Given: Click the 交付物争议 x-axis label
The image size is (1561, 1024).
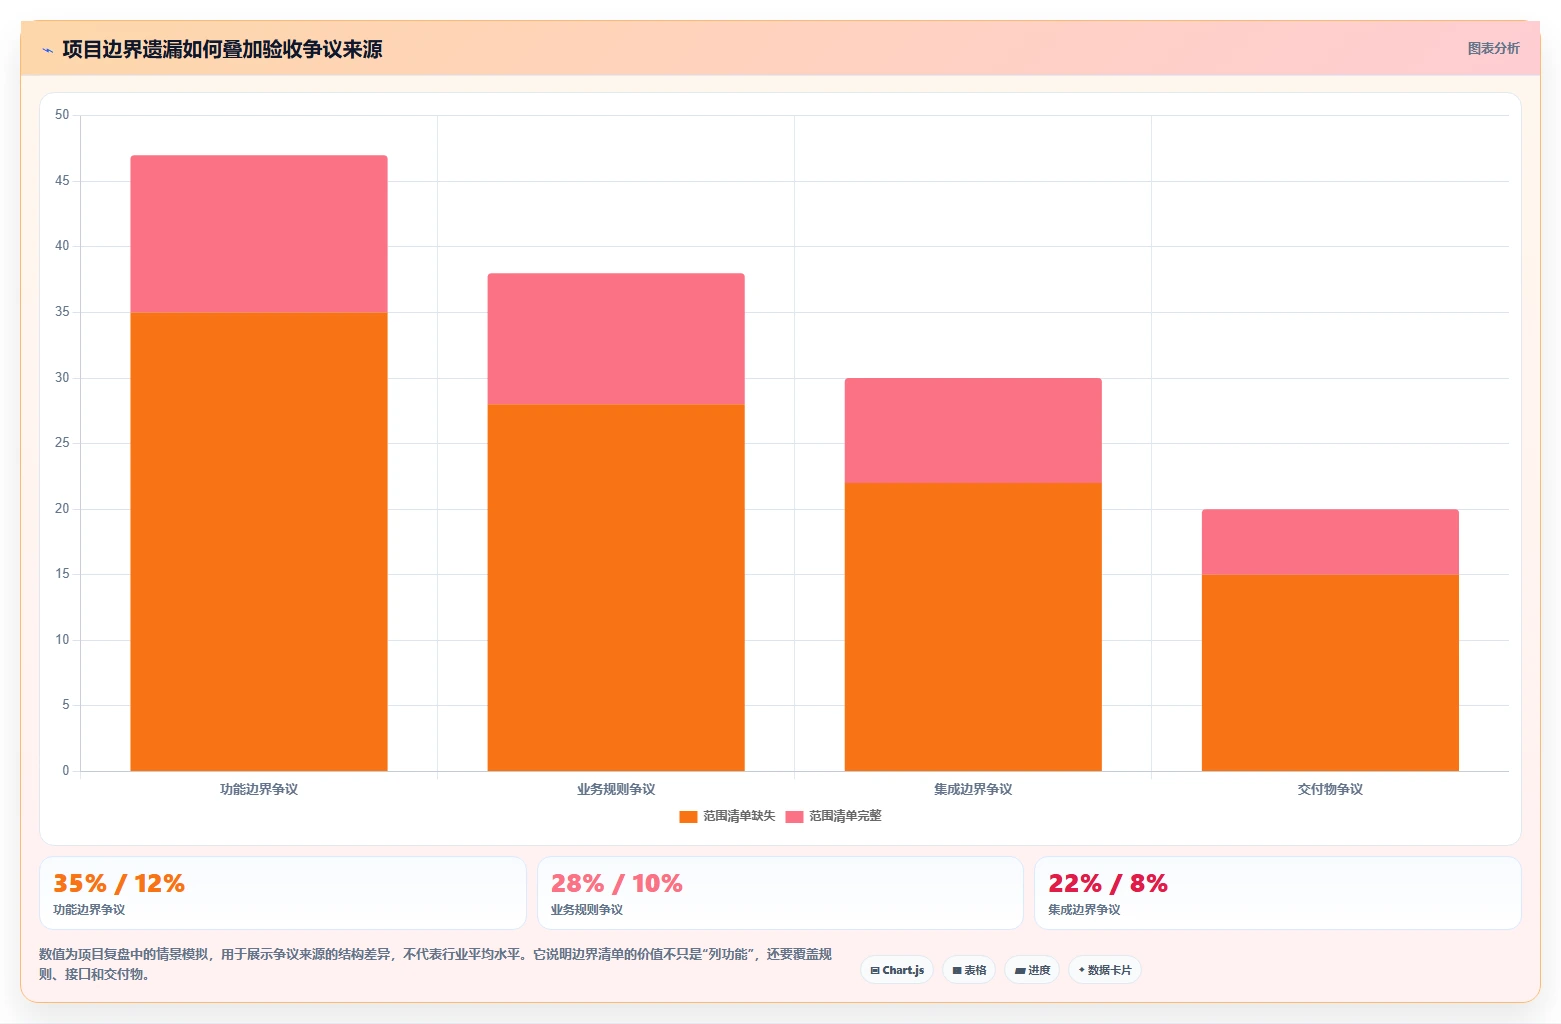Looking at the screenshot, I should point(1330,789).
